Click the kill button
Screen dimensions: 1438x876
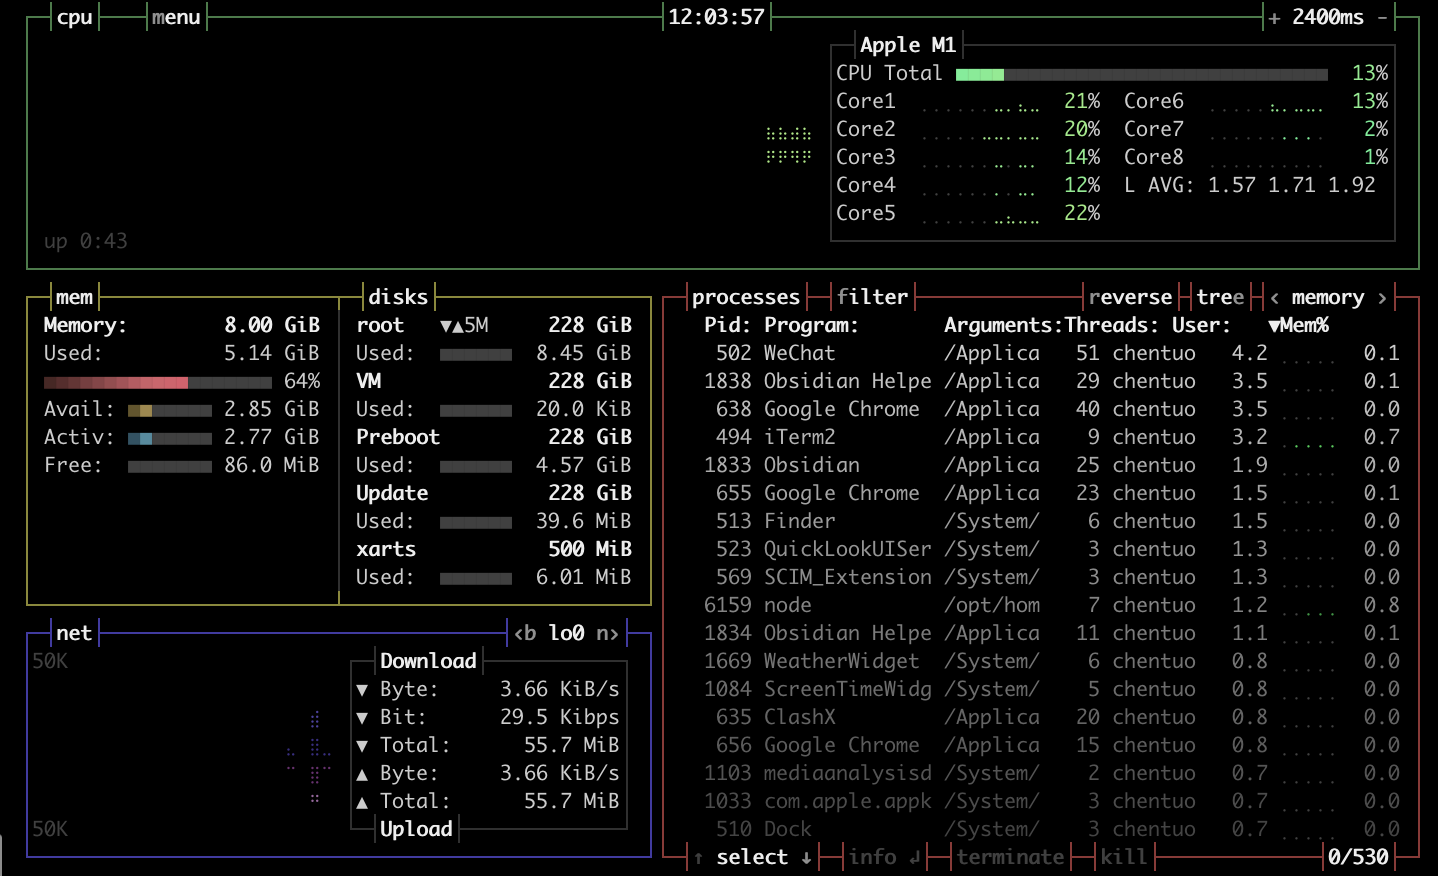click(x=1123, y=857)
